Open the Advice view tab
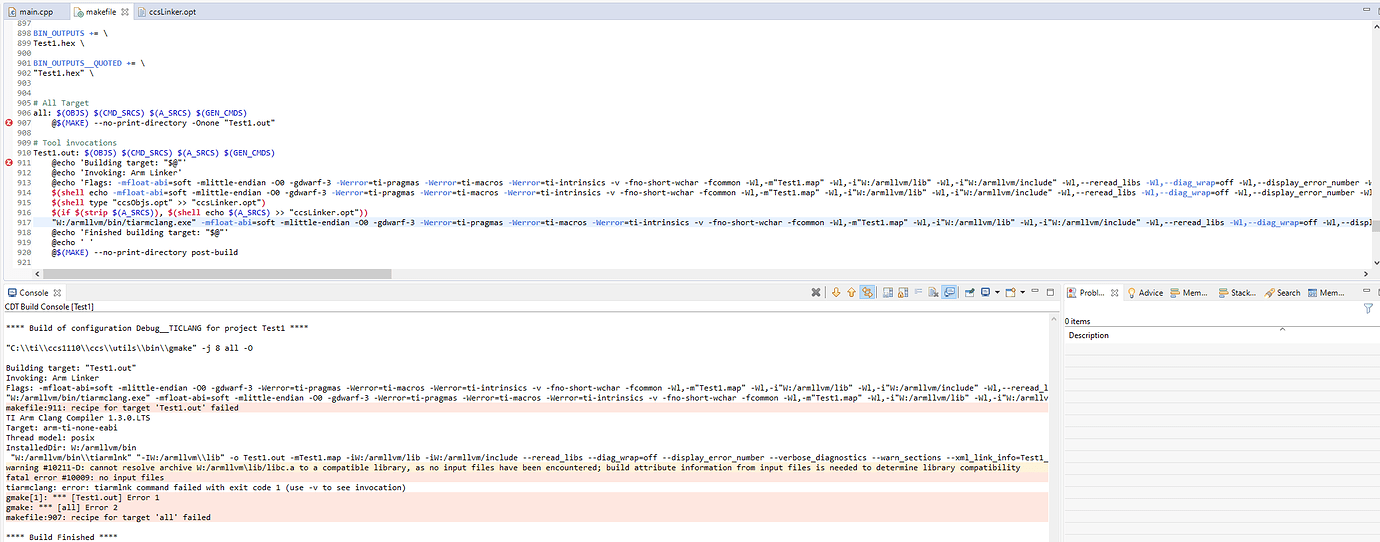 click(x=1145, y=293)
